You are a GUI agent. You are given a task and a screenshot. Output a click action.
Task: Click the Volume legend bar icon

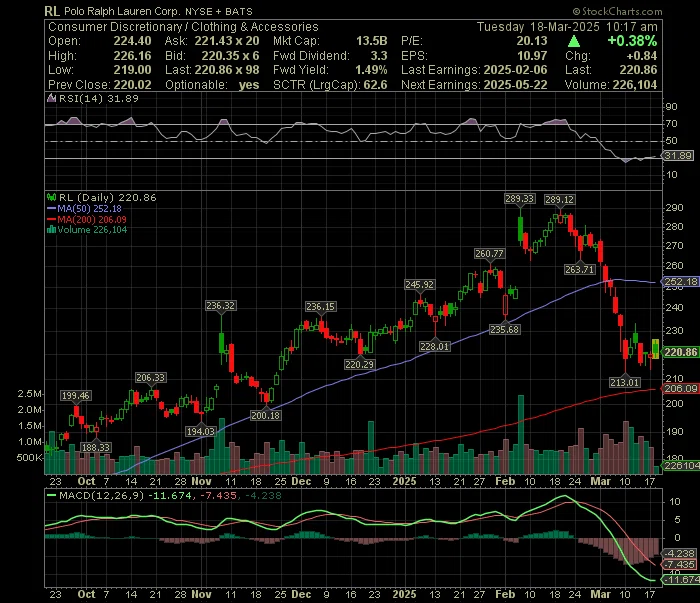tap(51, 230)
